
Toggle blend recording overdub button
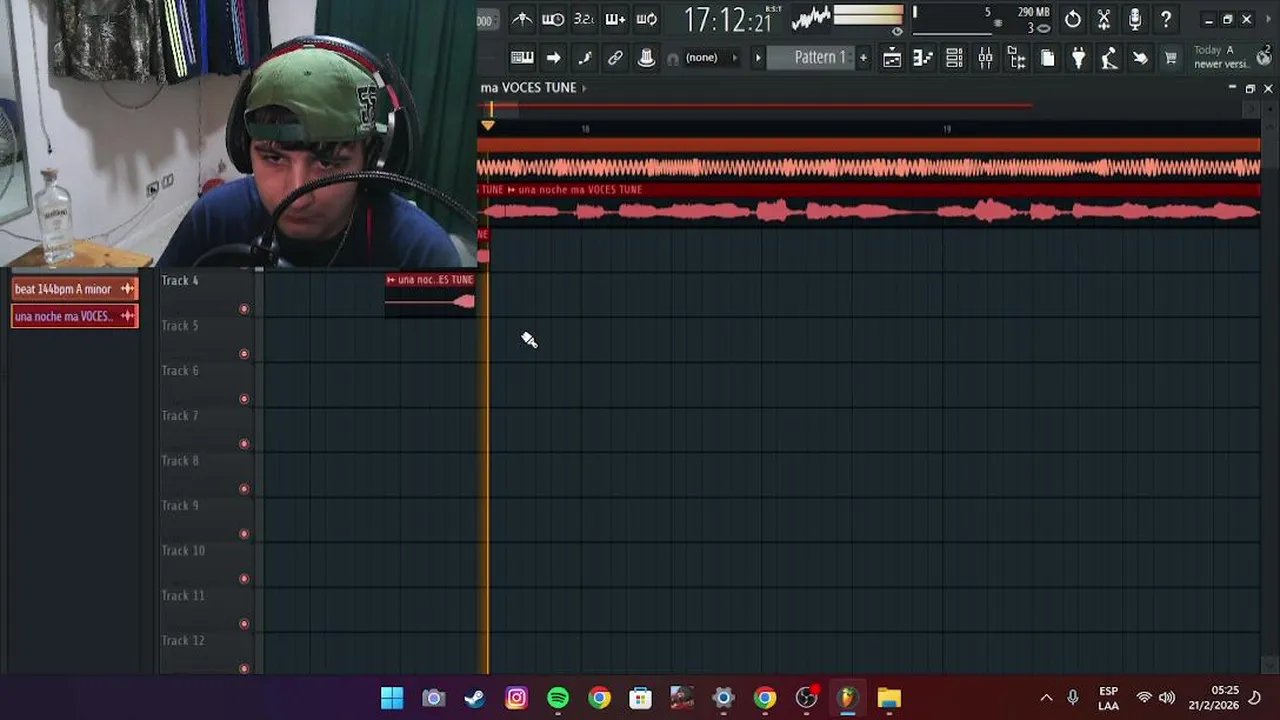pos(615,19)
